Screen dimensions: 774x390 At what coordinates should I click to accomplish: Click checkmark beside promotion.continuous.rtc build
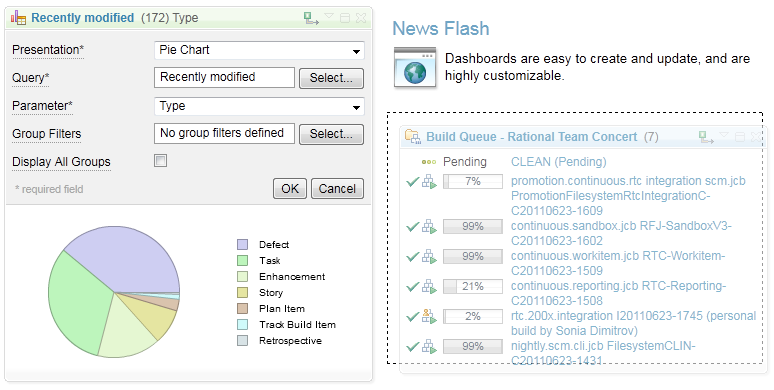tap(413, 182)
